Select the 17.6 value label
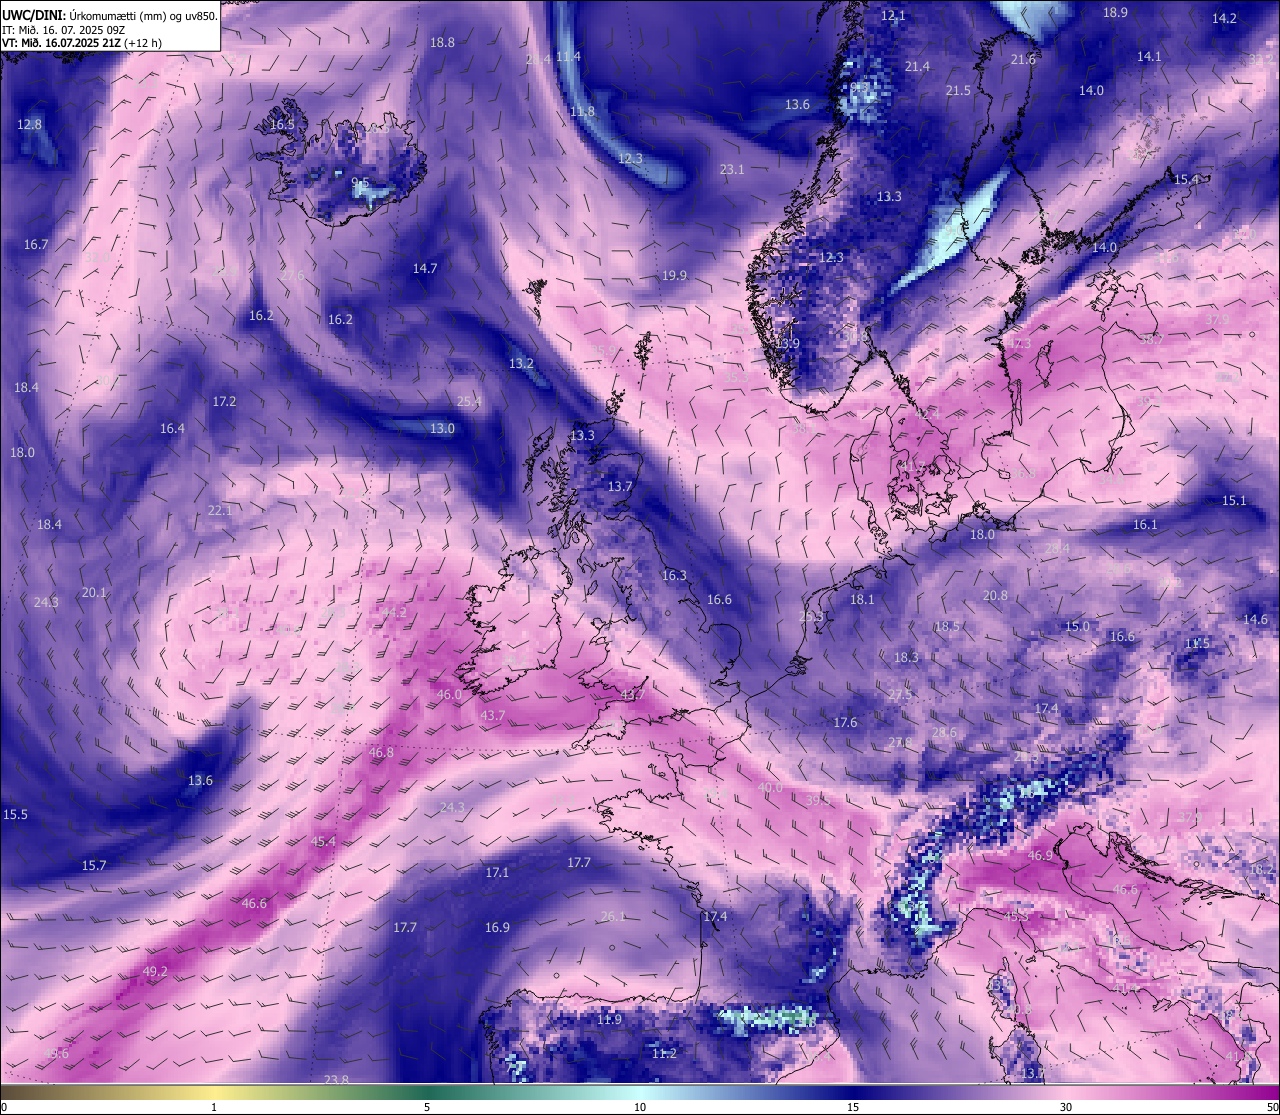The width and height of the screenshot is (1280, 1115). coord(845,723)
